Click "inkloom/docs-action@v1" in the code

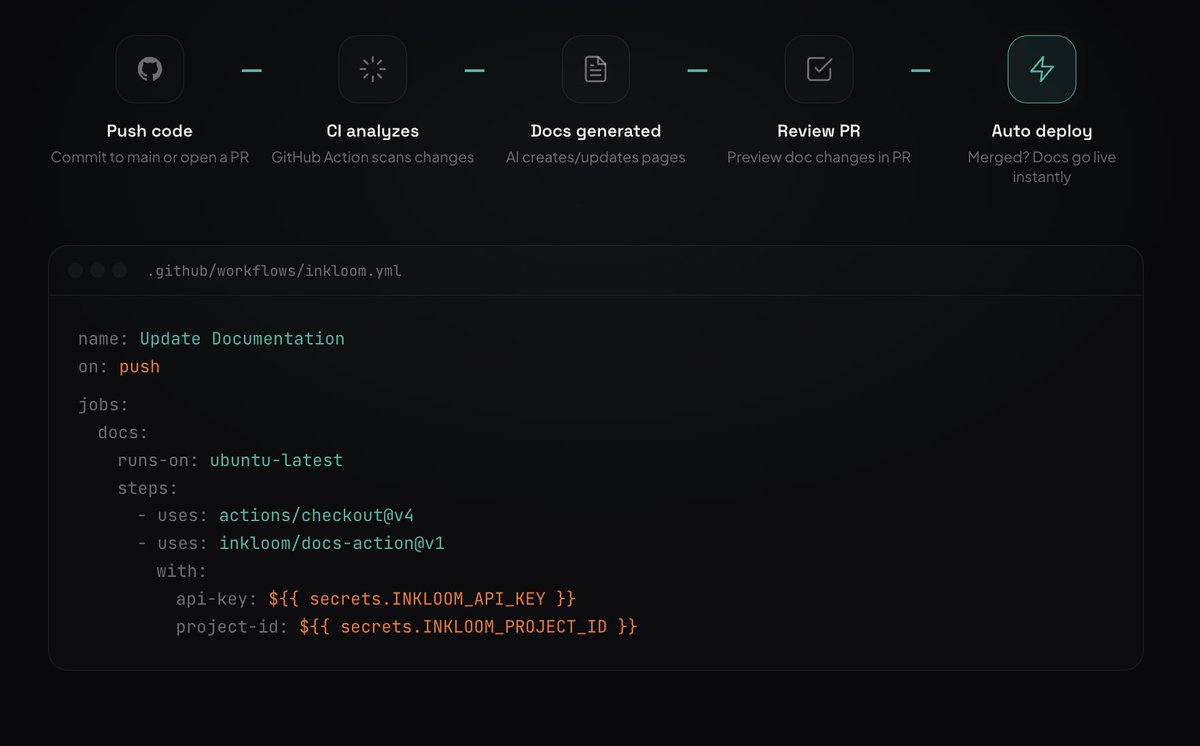pyautogui.click(x=332, y=543)
